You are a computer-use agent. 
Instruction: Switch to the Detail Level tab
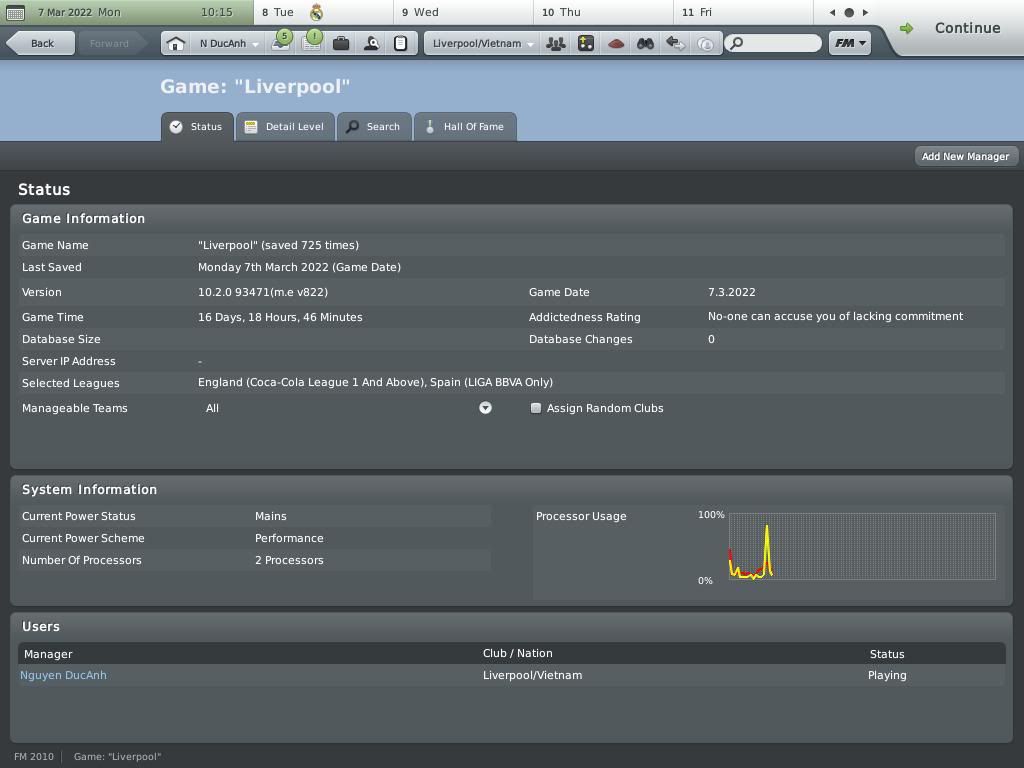coord(285,127)
